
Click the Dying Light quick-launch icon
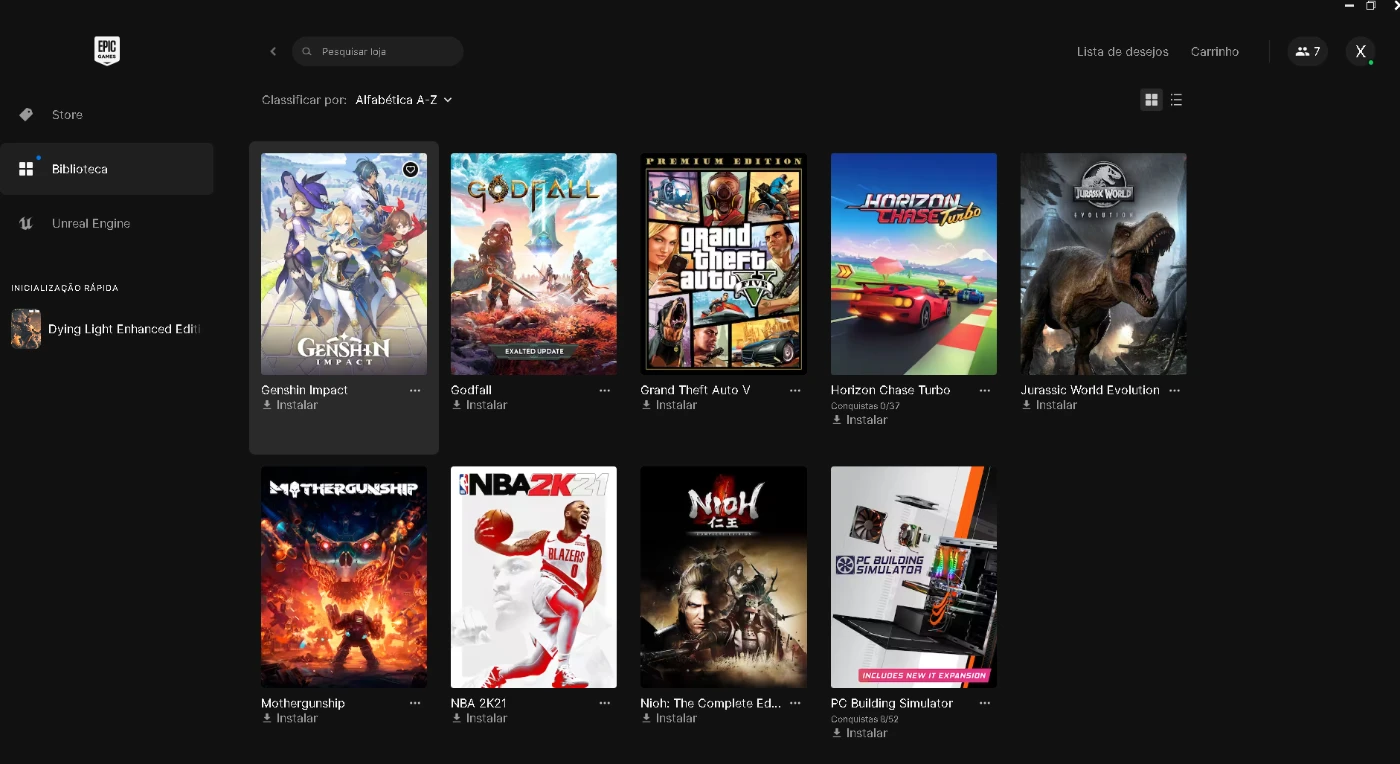pyautogui.click(x=26, y=329)
